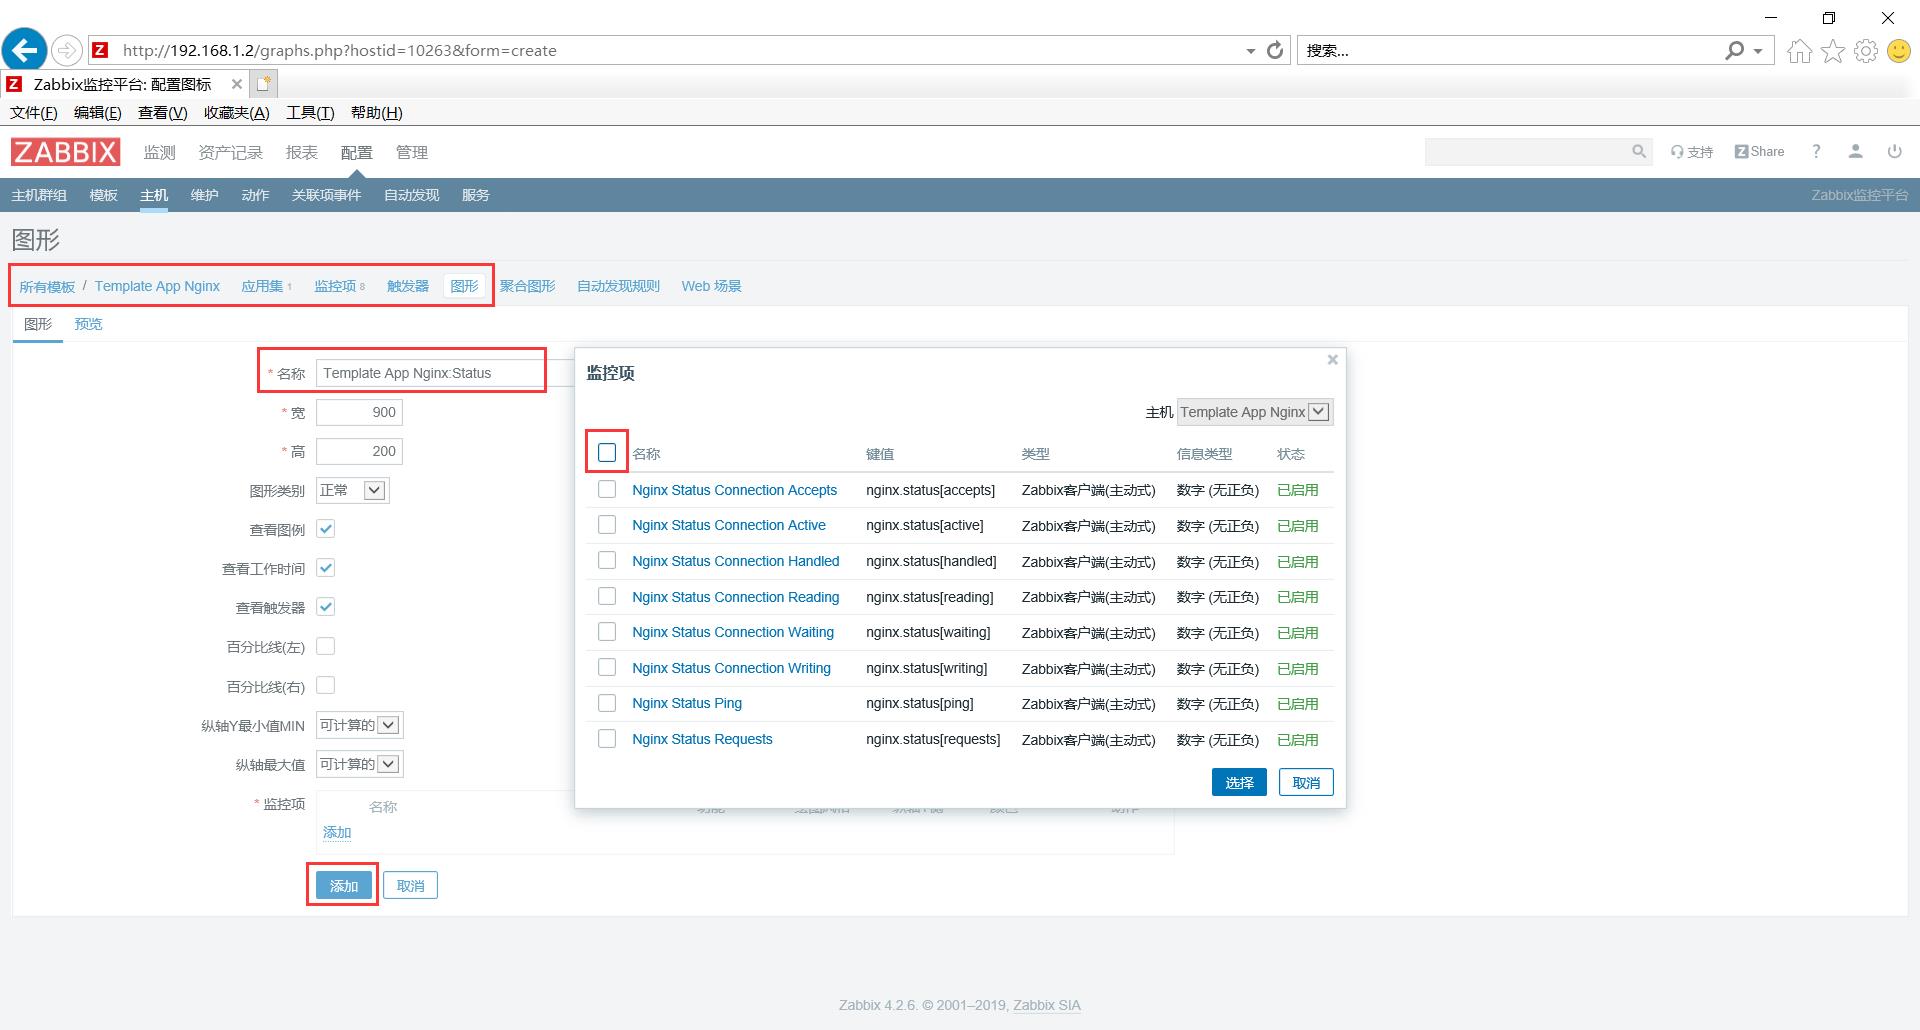Image resolution: width=1920 pixels, height=1030 pixels.
Task: Enable 百分比线(左) checkbox
Action: (x=325, y=647)
